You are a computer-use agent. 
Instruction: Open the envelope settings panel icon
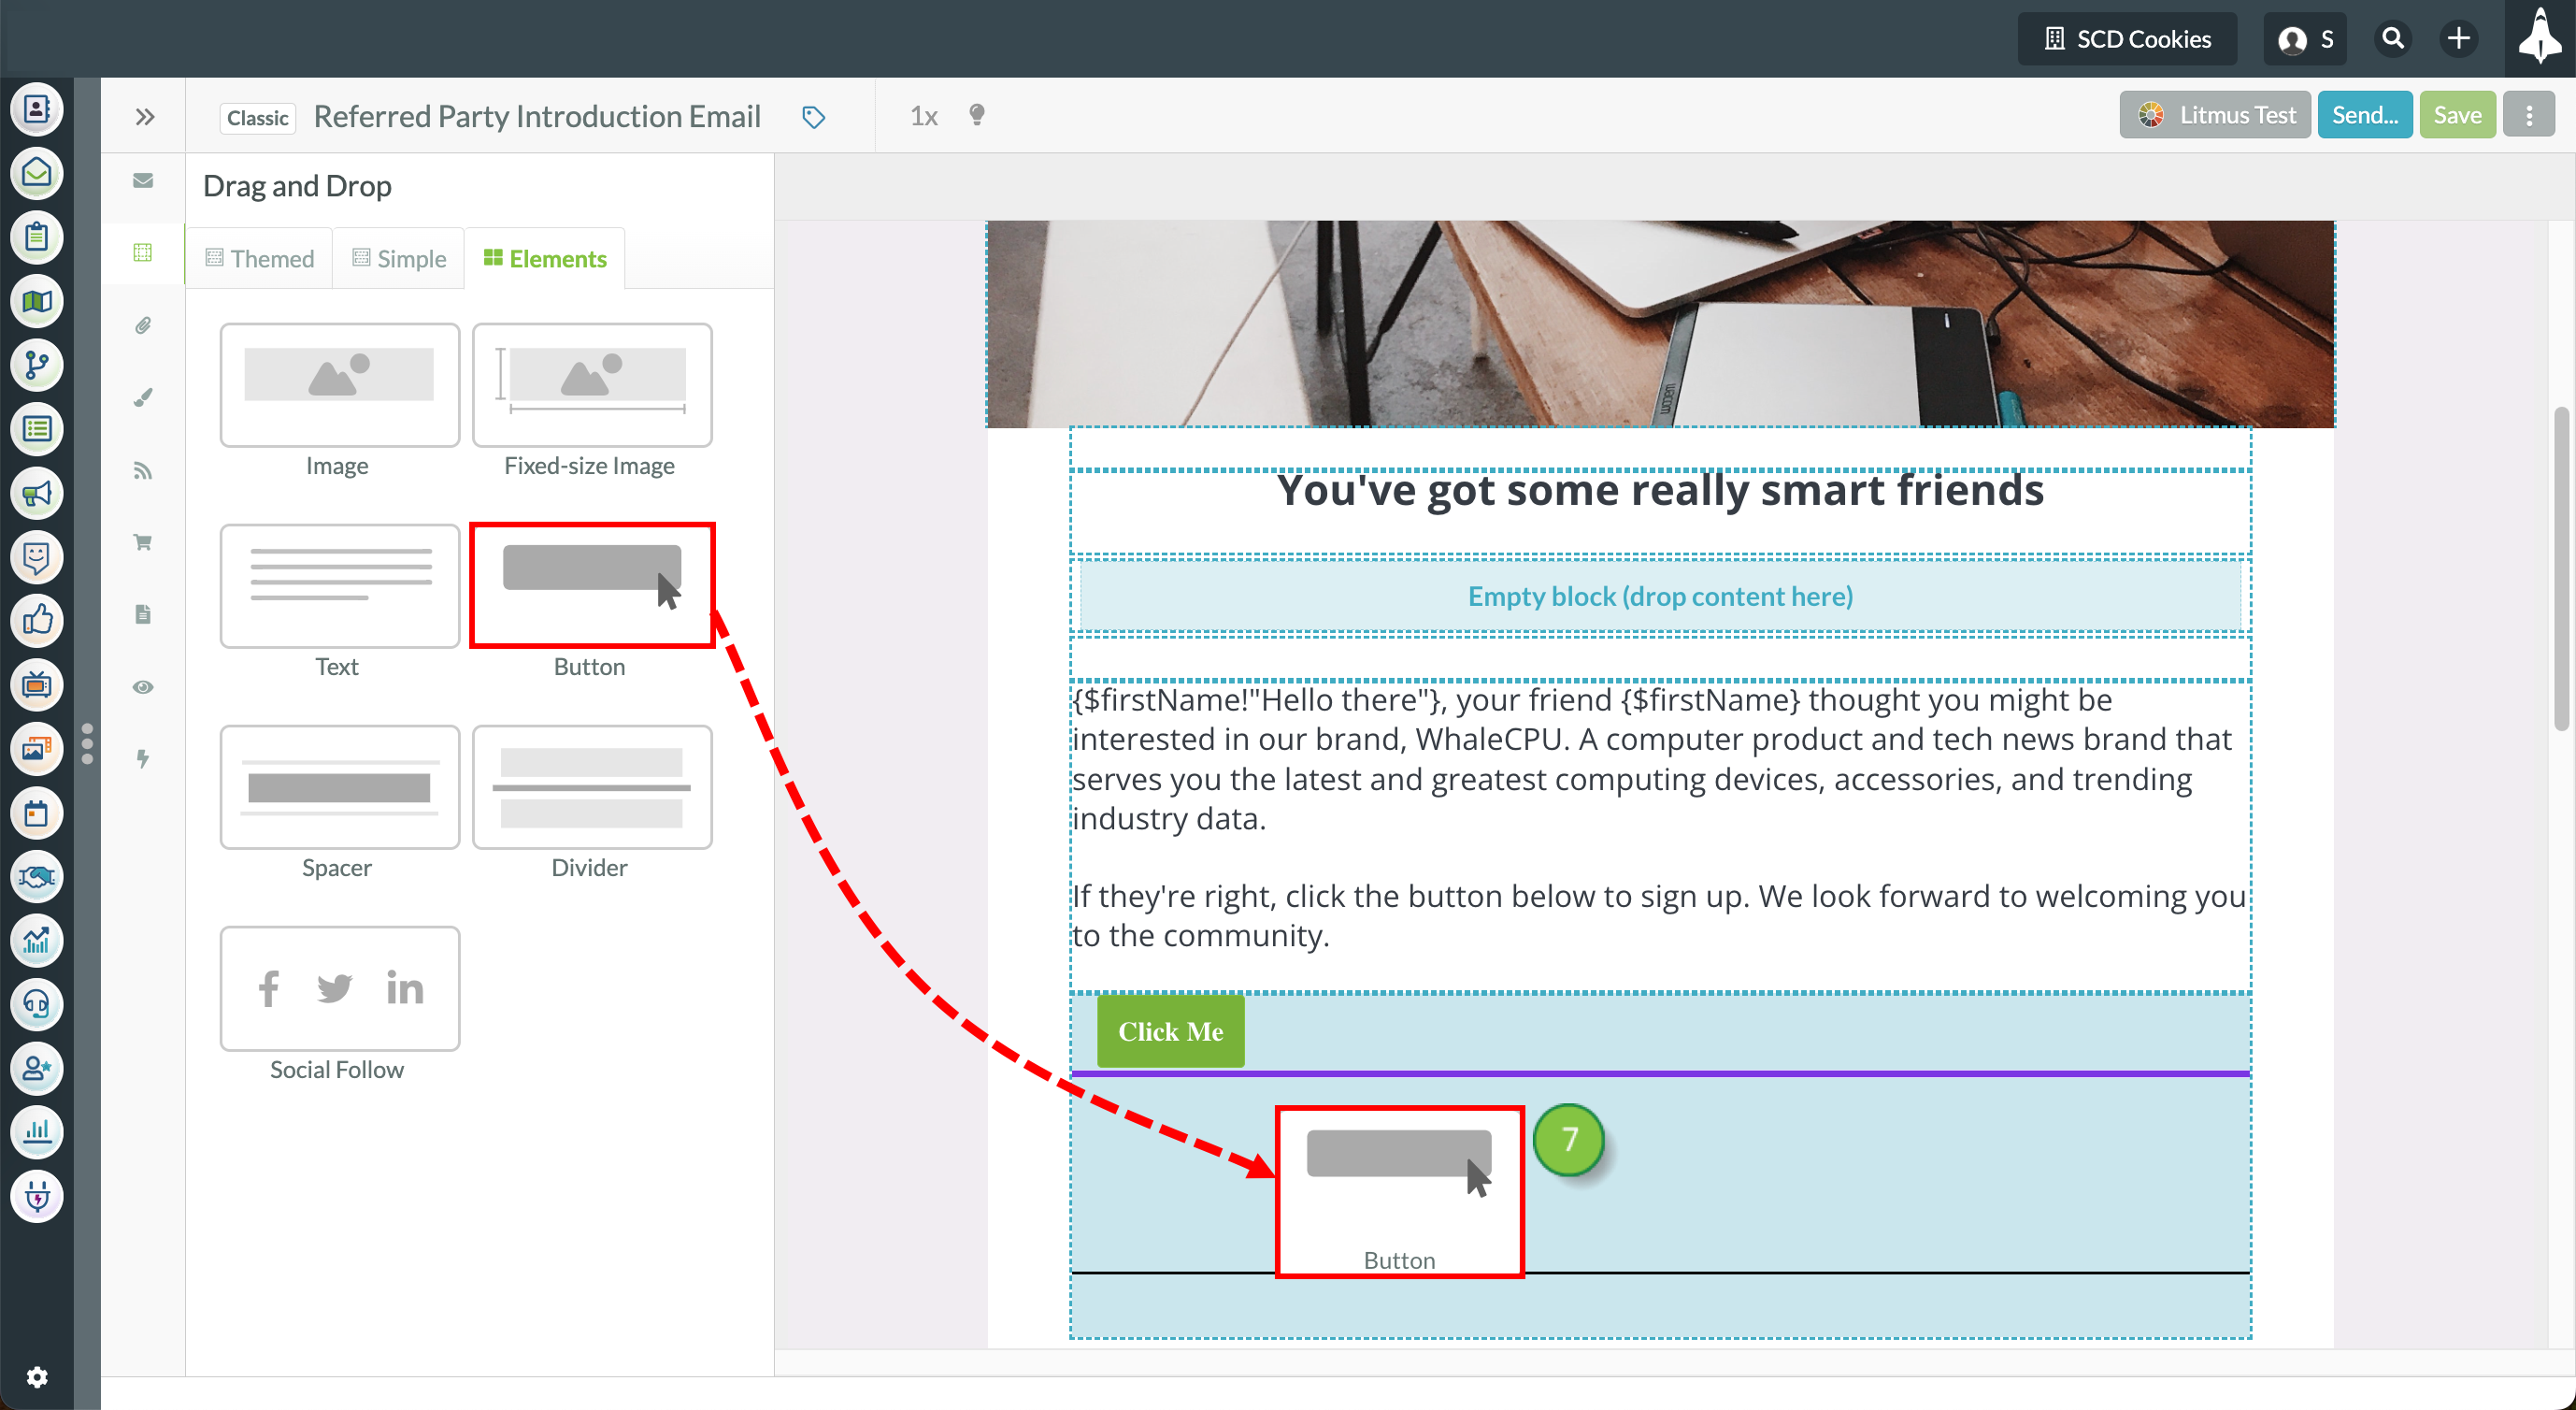point(143,180)
